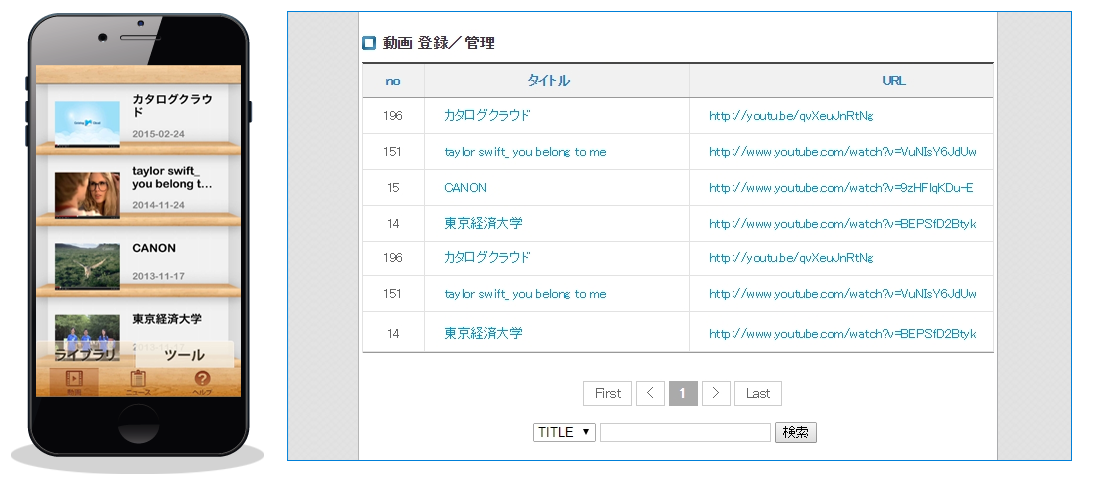Open first 東京経済大学 title link
This screenshot has height=485, width=1100.
pos(483,224)
